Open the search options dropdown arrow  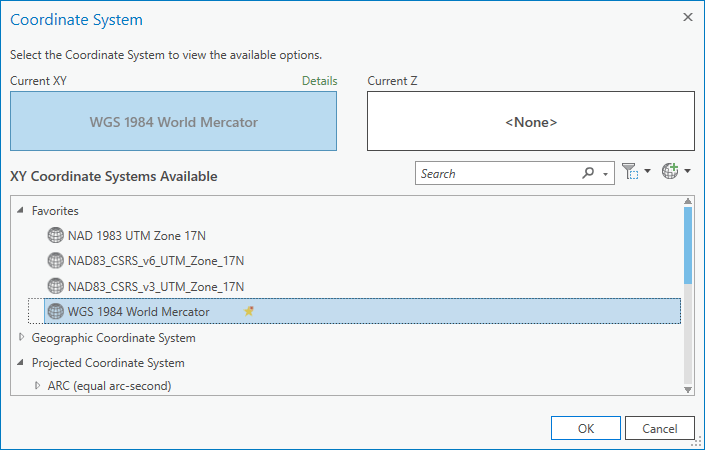click(606, 174)
